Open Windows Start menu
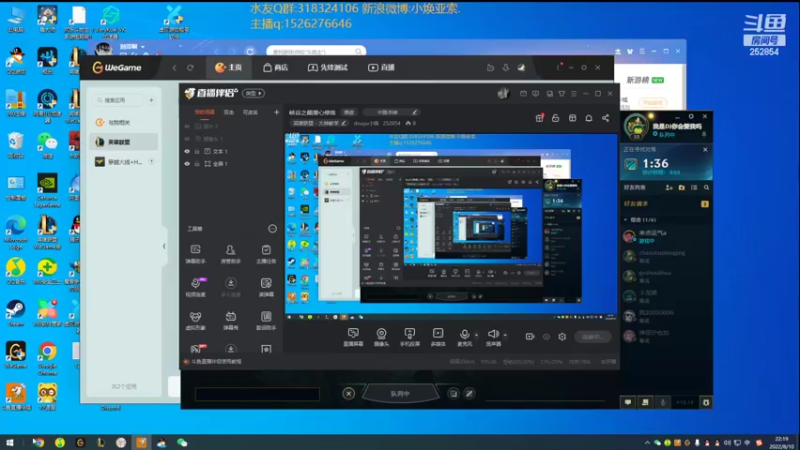The height and width of the screenshot is (450, 800). coord(10,442)
